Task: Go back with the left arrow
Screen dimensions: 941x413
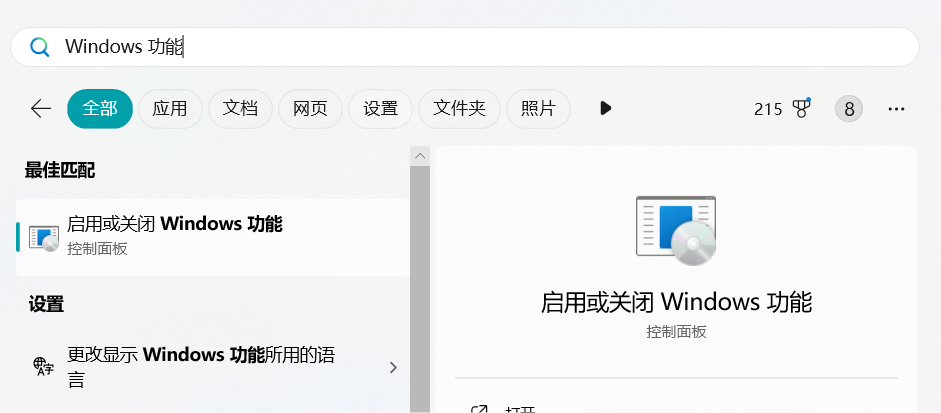Action: [x=41, y=109]
